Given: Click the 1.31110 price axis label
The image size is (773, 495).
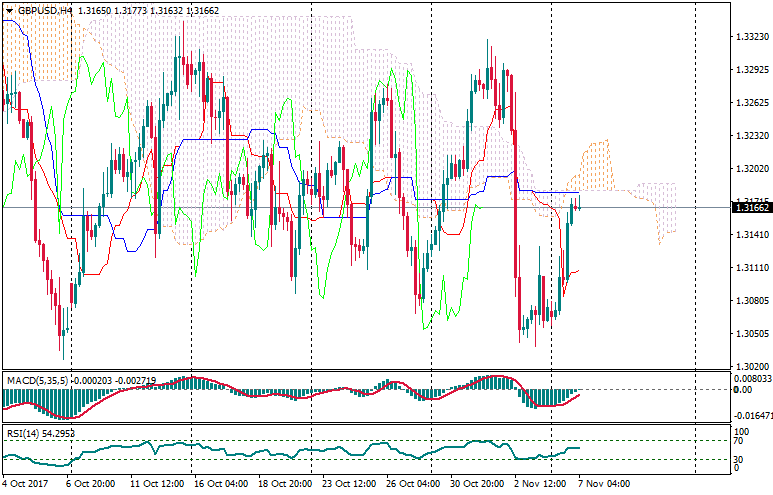Looking at the screenshot, I should tap(749, 268).
